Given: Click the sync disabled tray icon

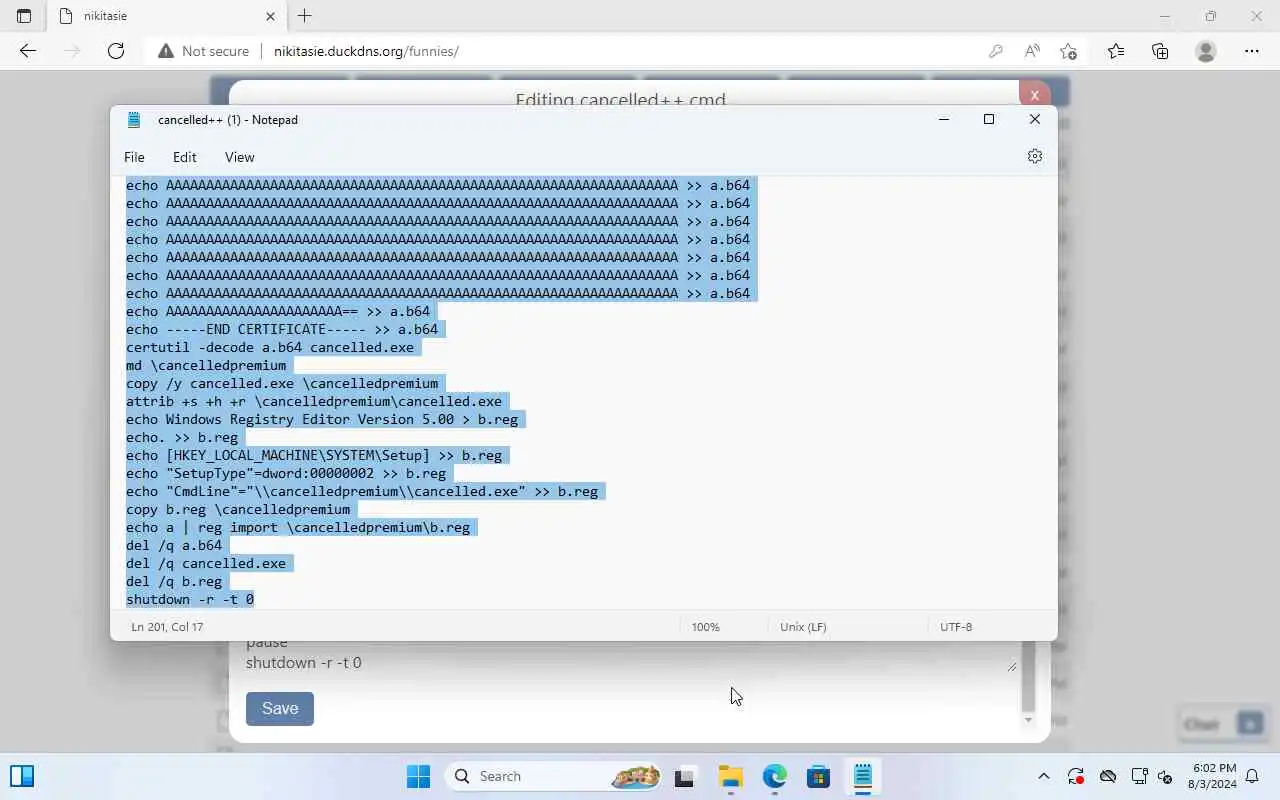Looking at the screenshot, I should click(x=1108, y=776).
